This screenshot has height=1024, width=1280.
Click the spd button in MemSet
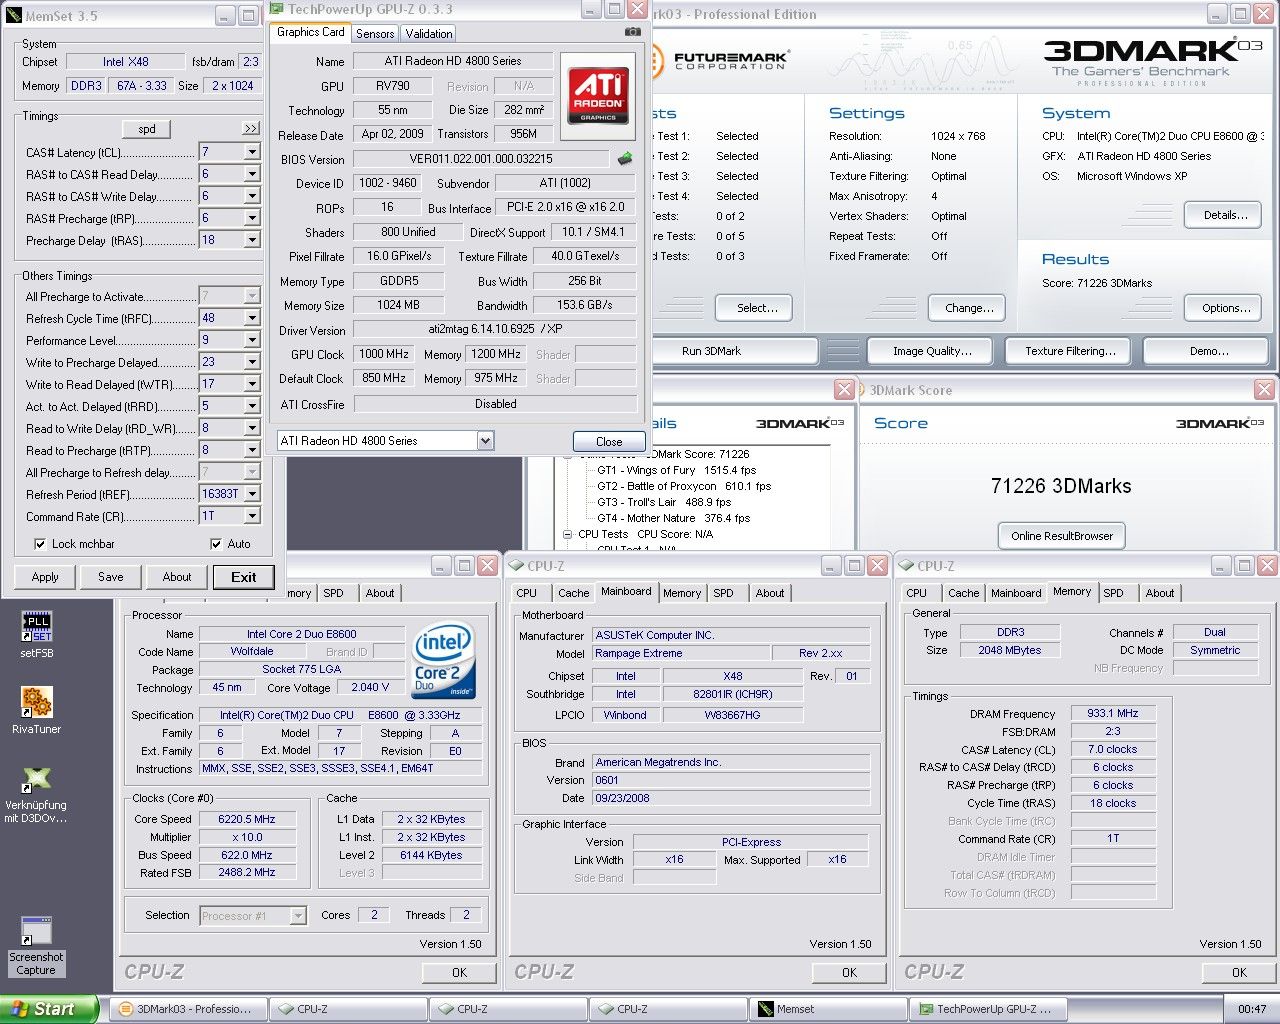(147, 129)
